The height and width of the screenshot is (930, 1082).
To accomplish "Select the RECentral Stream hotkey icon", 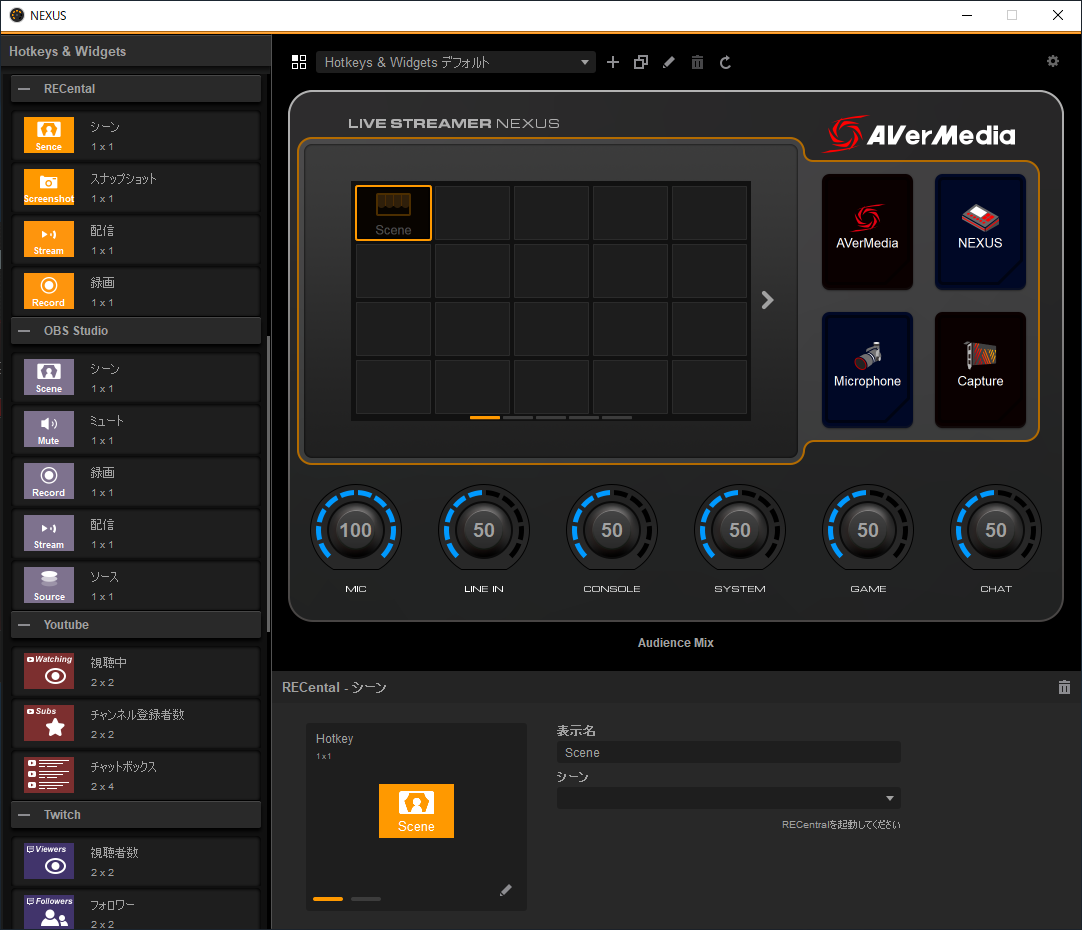I will pyautogui.click(x=48, y=239).
